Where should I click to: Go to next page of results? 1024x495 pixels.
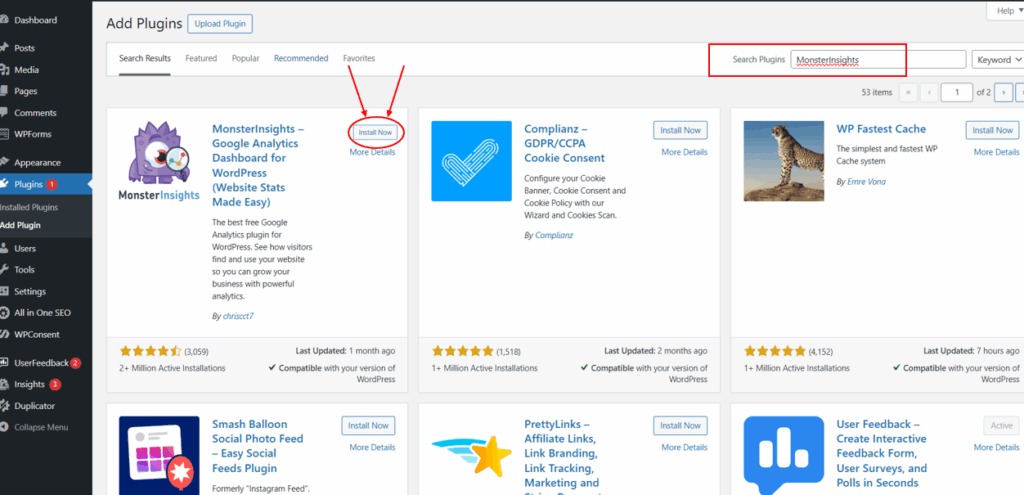[1004, 93]
